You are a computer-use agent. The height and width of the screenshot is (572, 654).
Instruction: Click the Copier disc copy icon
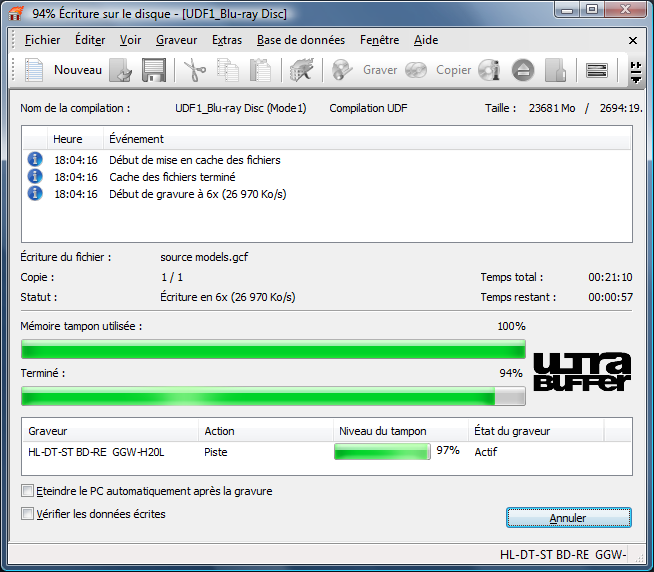pyautogui.click(x=417, y=70)
